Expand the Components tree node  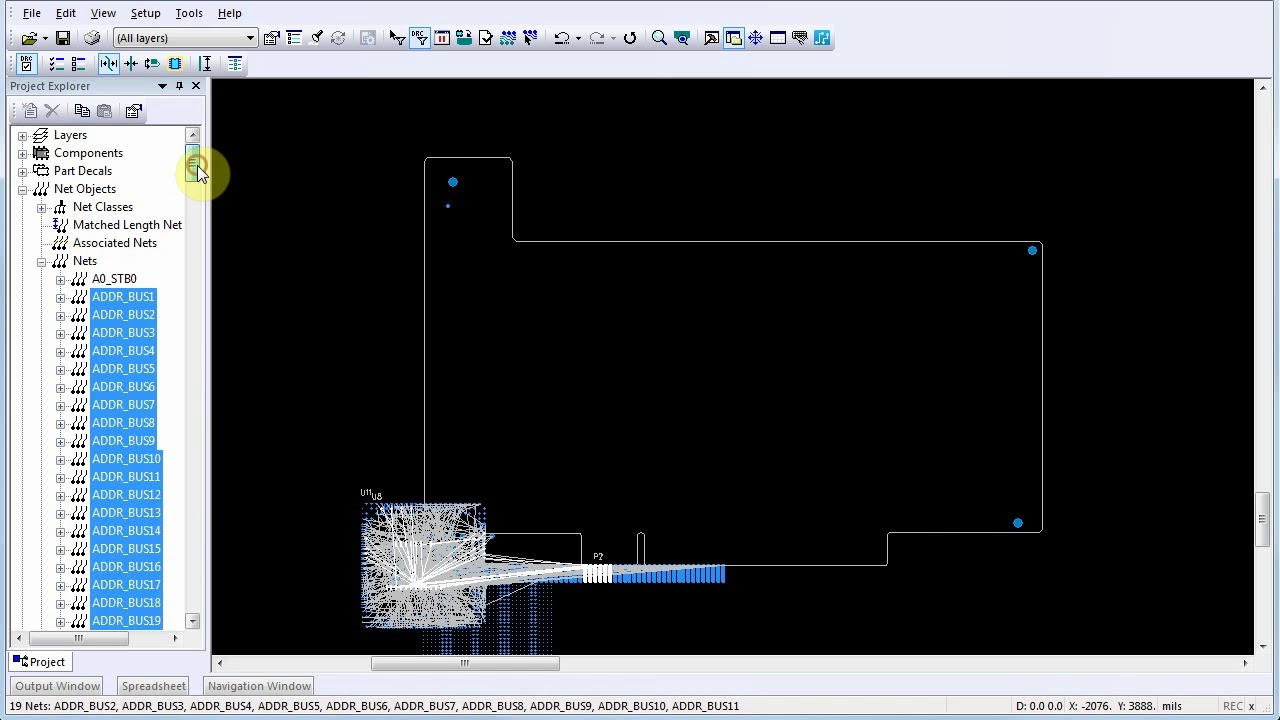pyautogui.click(x=23, y=153)
